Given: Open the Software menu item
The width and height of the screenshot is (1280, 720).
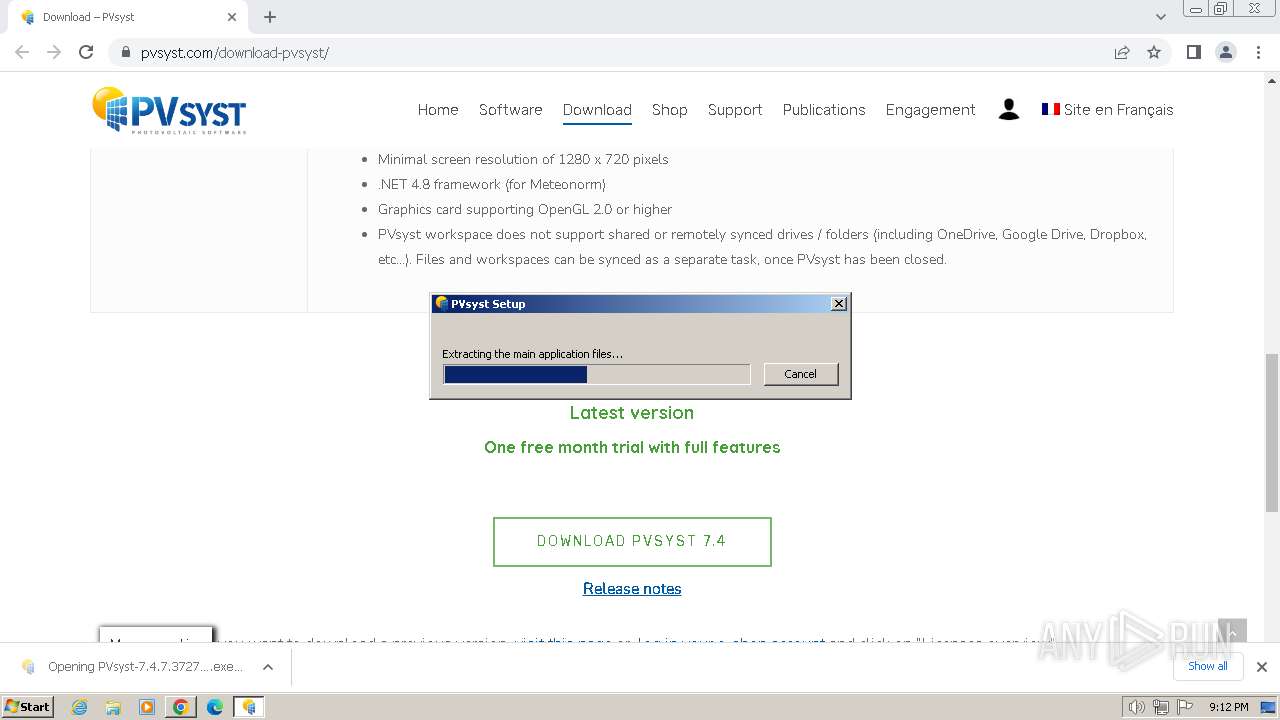Looking at the screenshot, I should [x=510, y=110].
